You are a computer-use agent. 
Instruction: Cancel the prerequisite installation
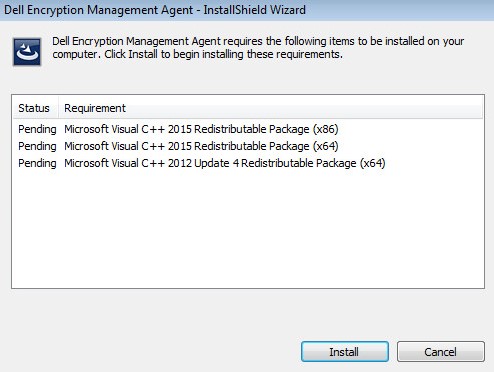(440, 352)
